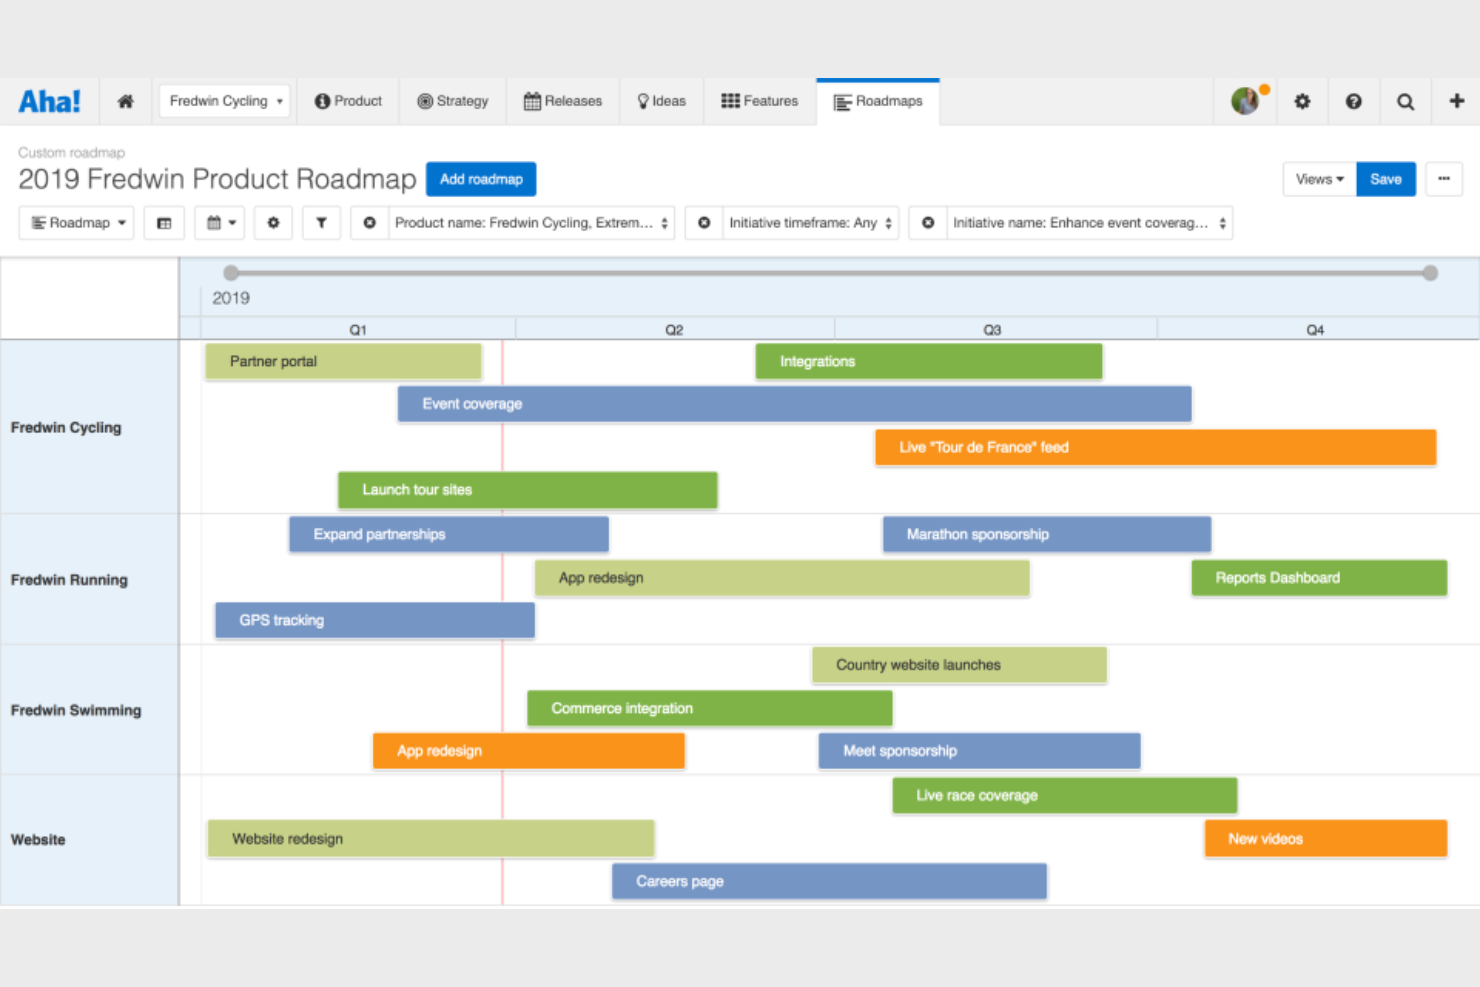Click the plus icon to add new

pyautogui.click(x=1457, y=101)
